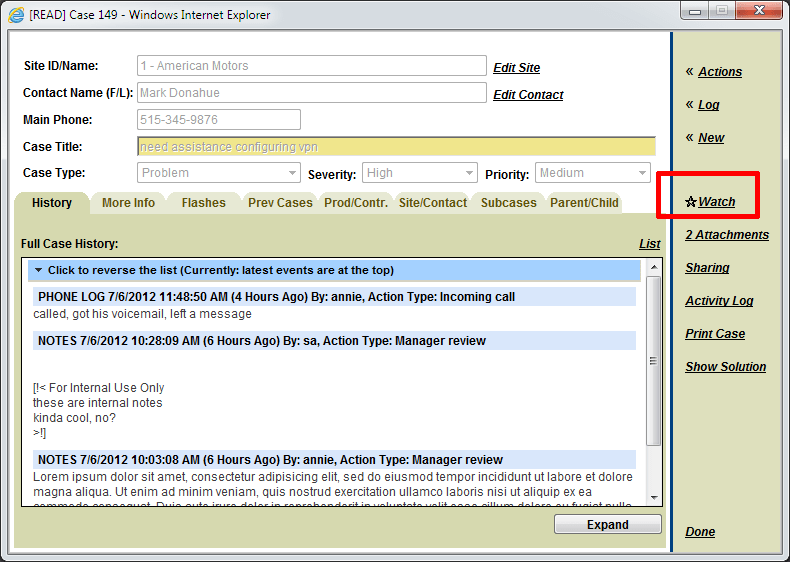
Task: Click the Edit Contact link
Action: 528,95
